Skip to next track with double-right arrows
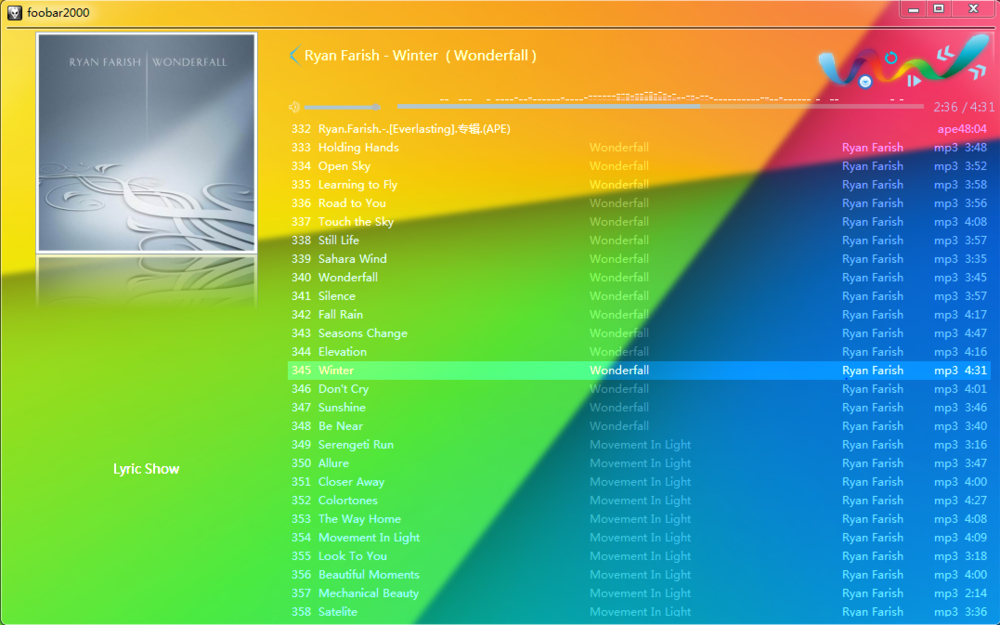 tap(977, 71)
